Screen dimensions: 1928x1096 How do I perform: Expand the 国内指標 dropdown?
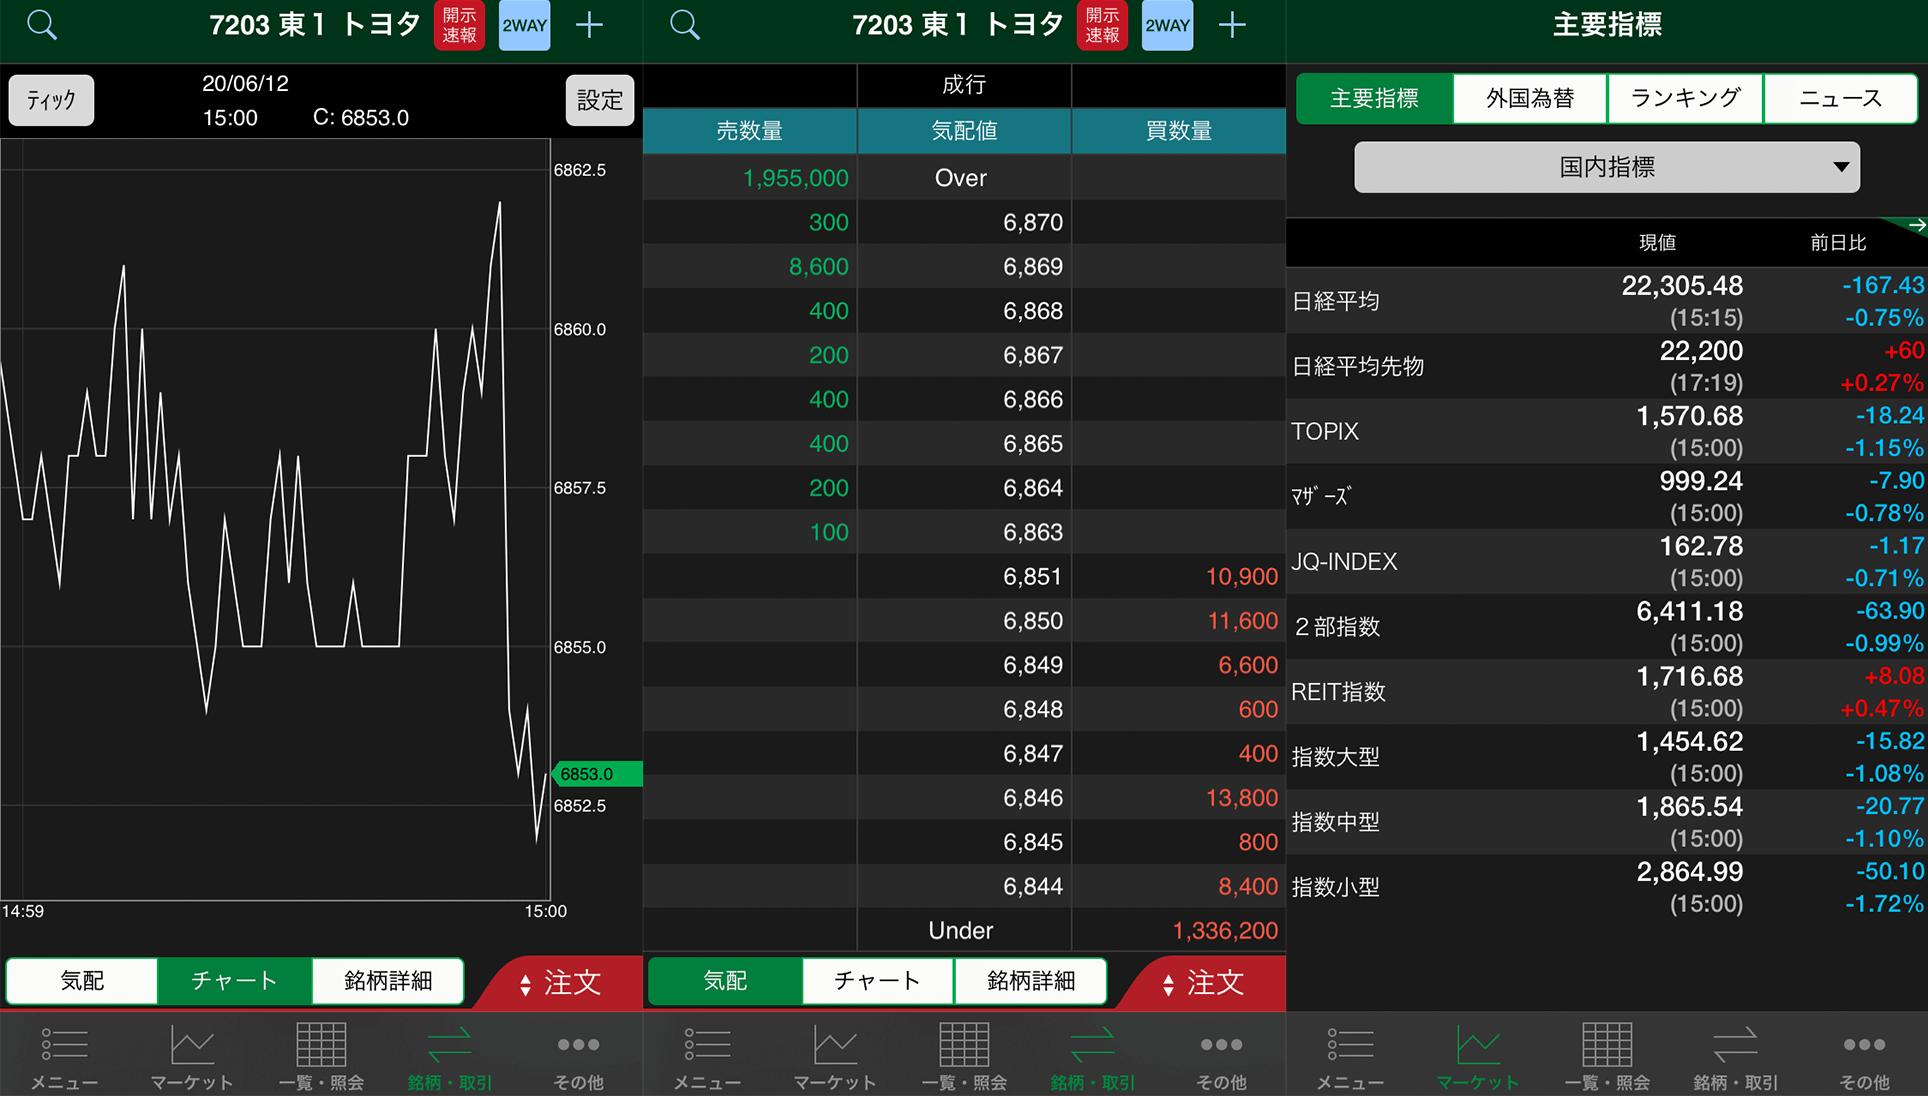pyautogui.click(x=1606, y=167)
